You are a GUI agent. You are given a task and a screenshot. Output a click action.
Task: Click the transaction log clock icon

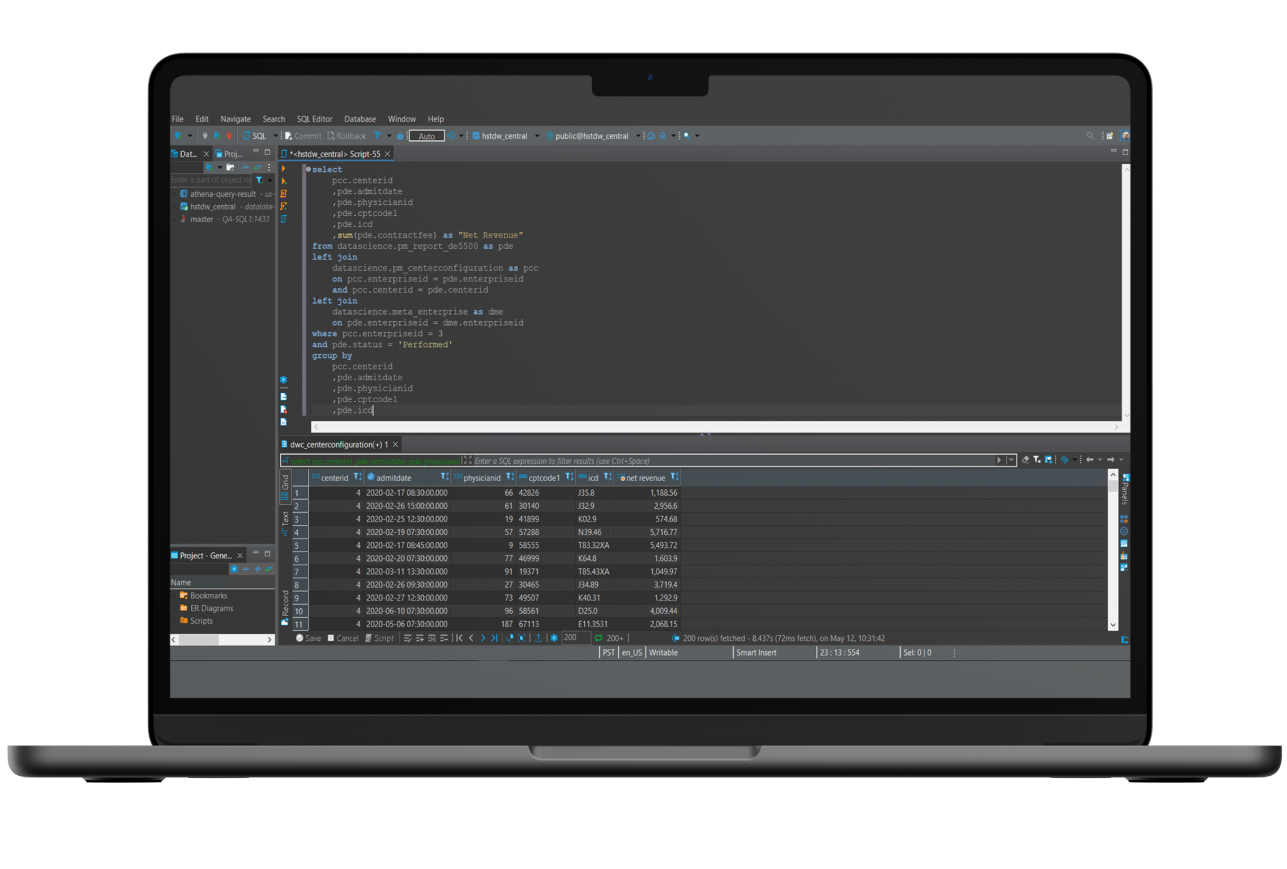450,135
